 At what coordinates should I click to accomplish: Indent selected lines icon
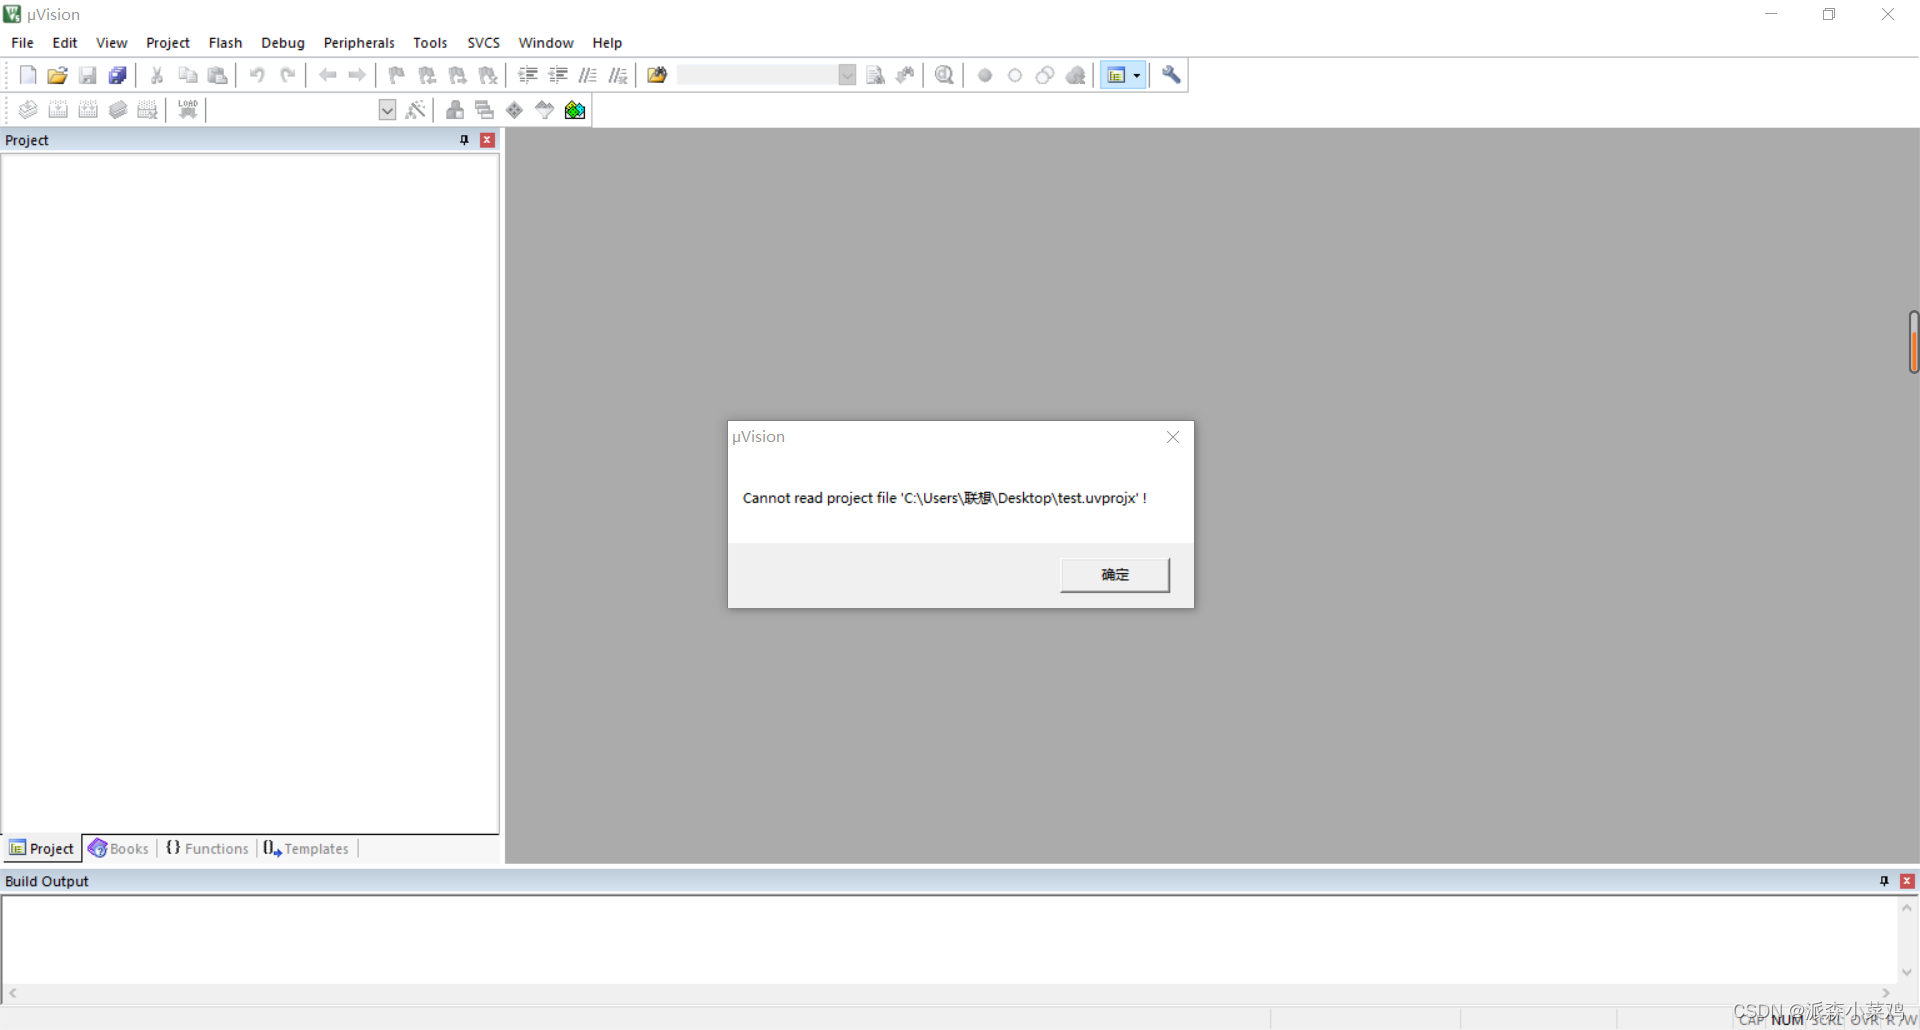coord(528,75)
